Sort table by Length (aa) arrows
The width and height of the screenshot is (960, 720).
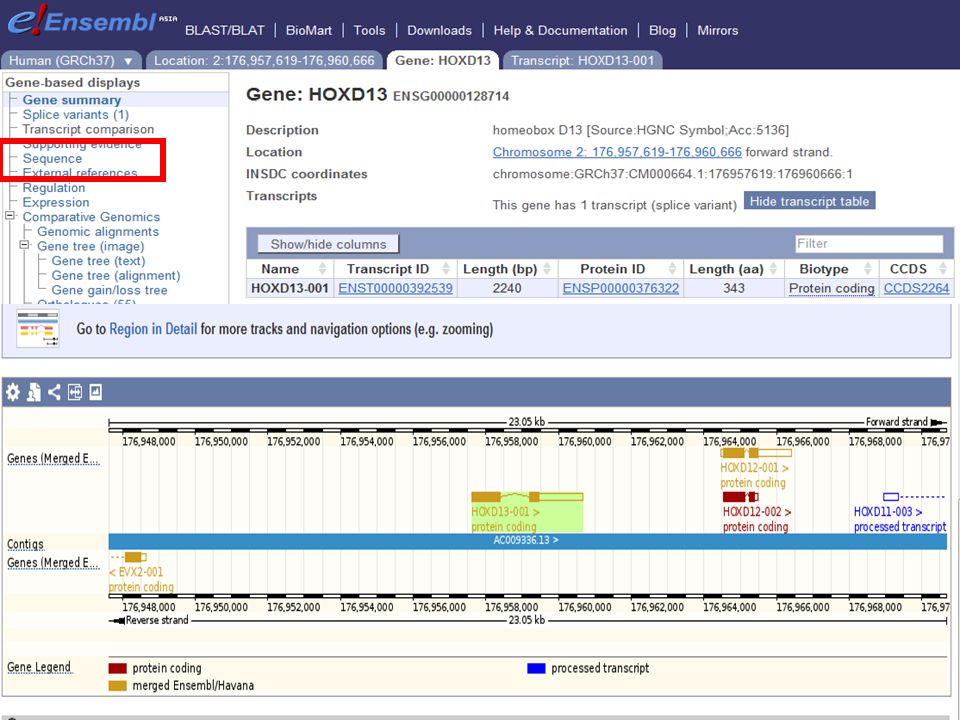[x=773, y=269]
